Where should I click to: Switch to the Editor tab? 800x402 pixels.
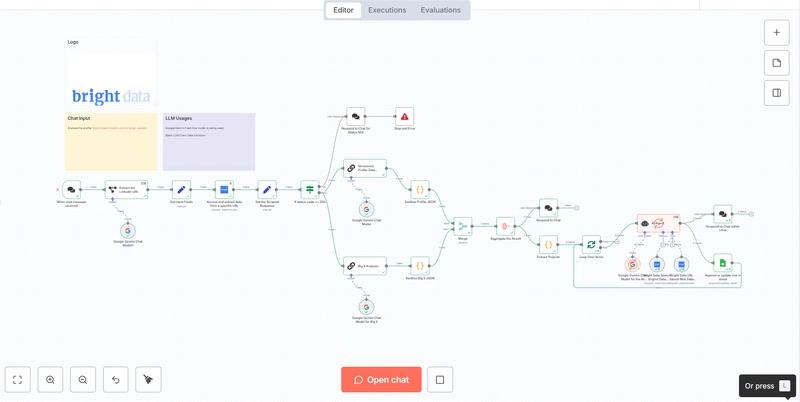[x=343, y=10]
